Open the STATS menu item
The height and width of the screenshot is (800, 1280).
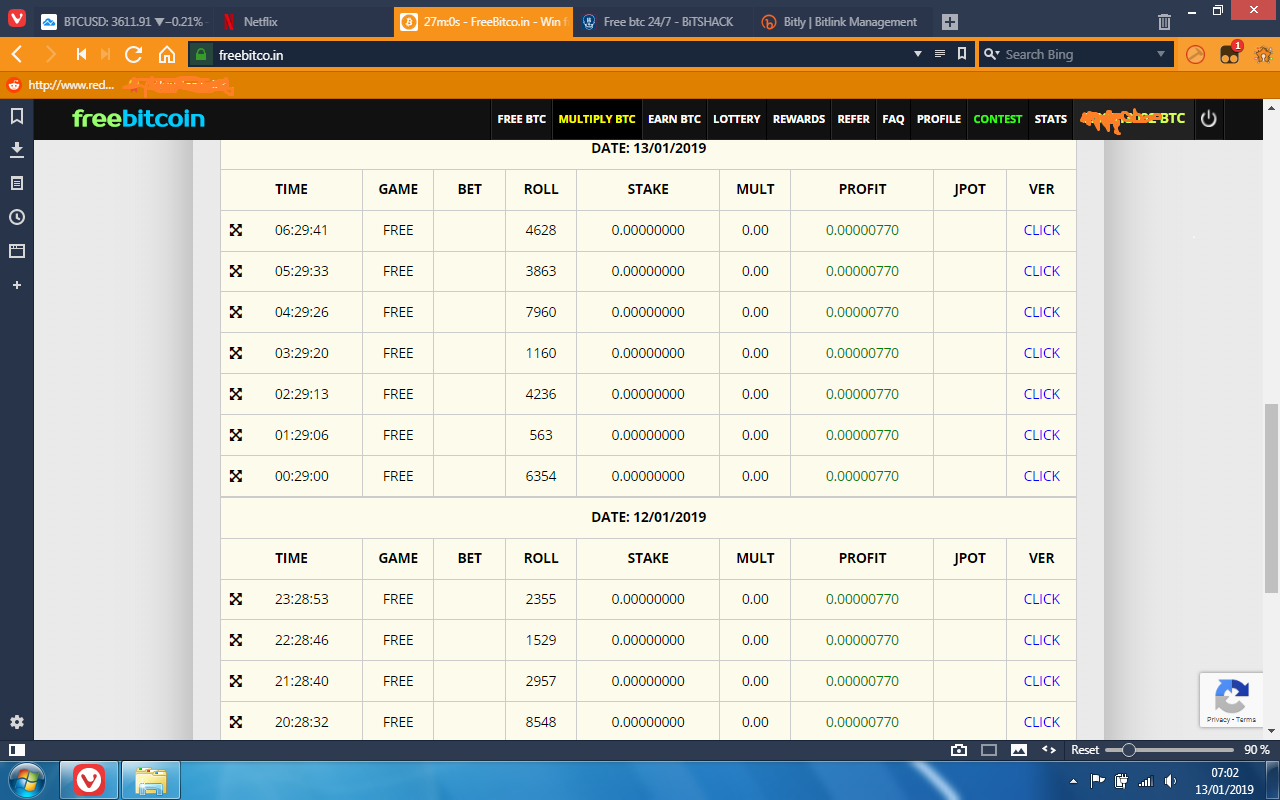(1051, 119)
